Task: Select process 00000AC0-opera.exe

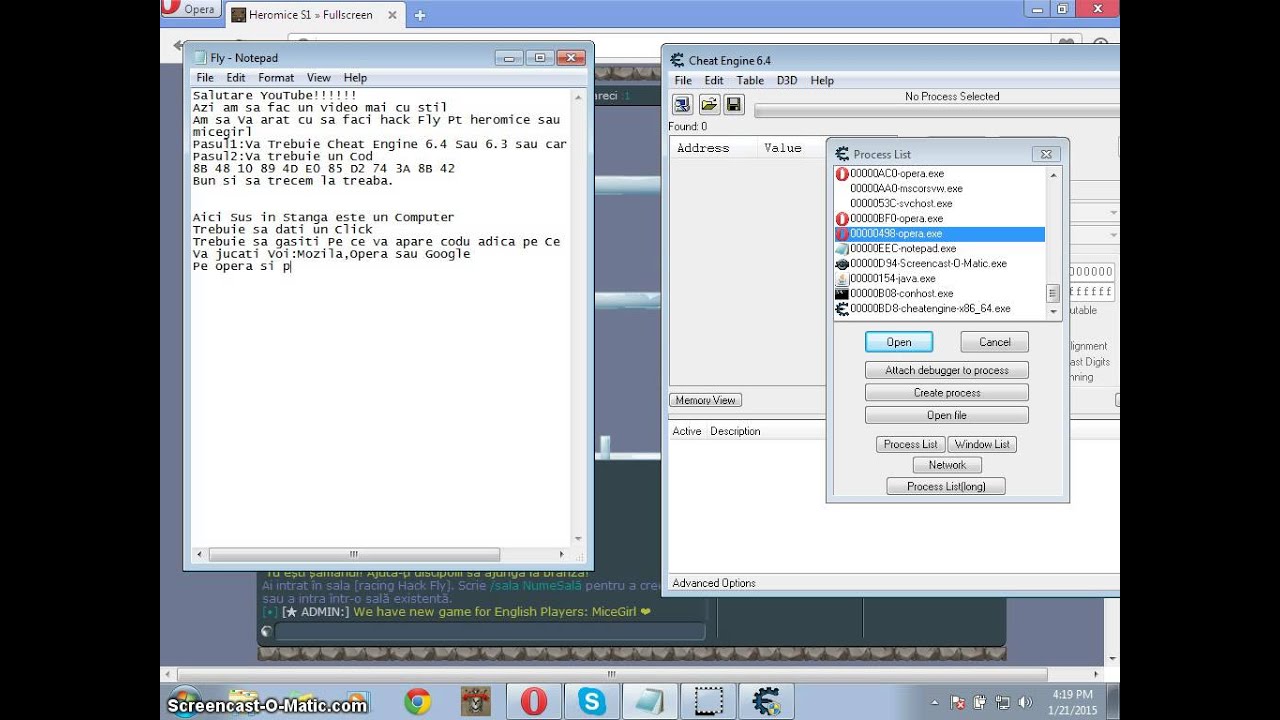Action: 940,174
